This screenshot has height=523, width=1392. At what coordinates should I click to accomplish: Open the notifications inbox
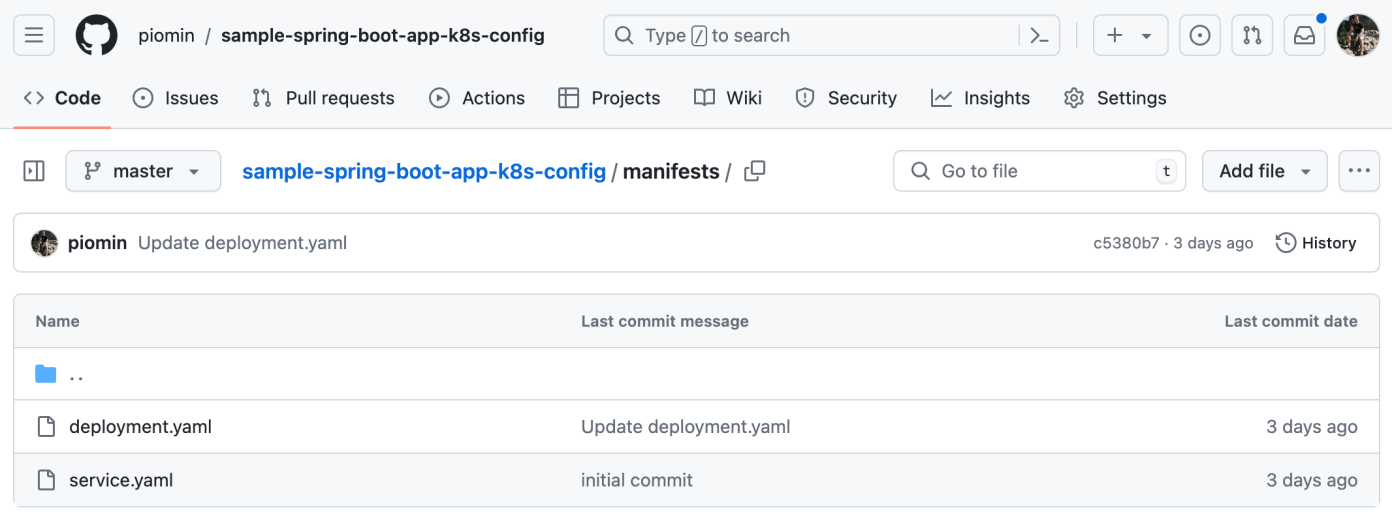(1305, 36)
